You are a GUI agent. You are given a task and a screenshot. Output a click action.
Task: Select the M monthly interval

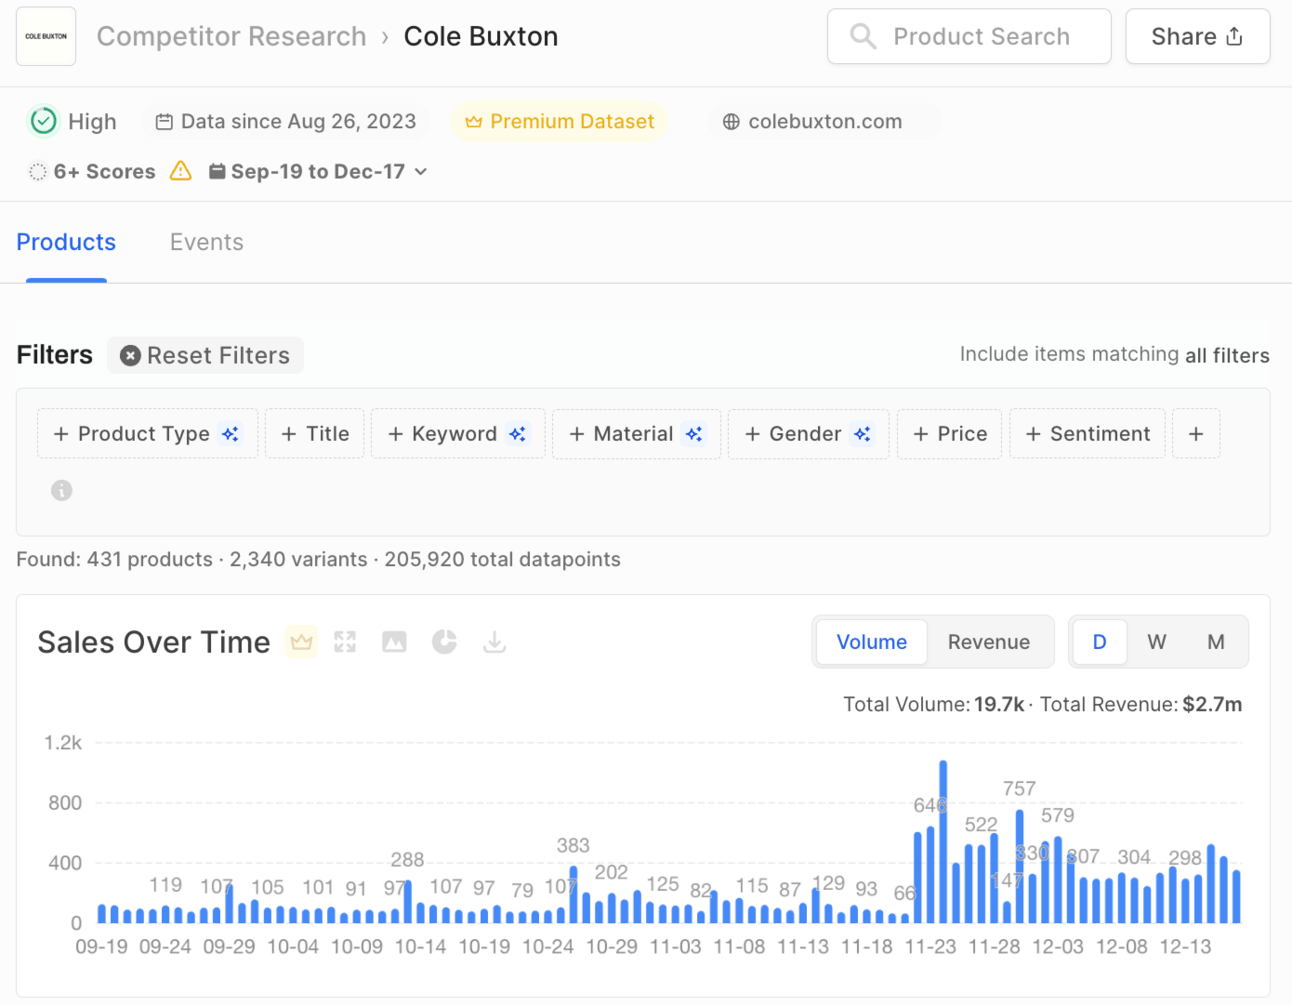click(1216, 642)
